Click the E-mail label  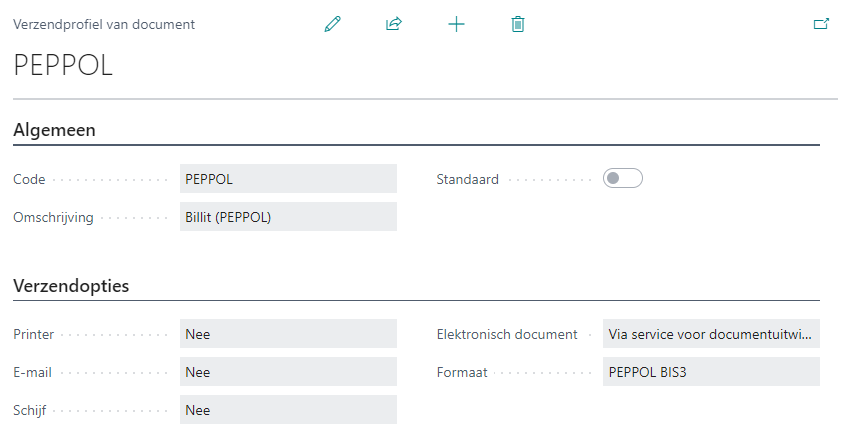point(32,372)
